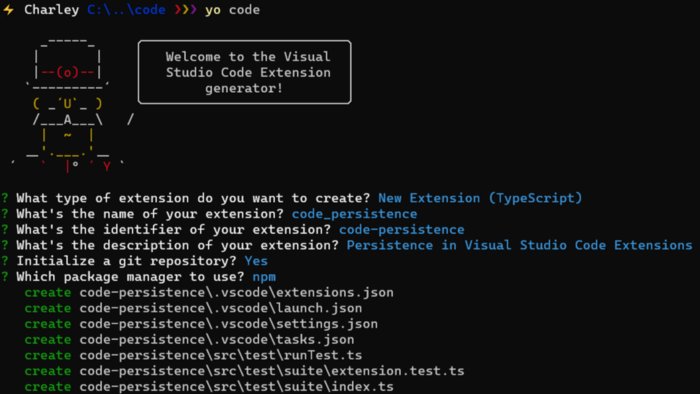Click the multicolored prompt arrows '>>>'
The image size is (700, 394).
coord(185,9)
